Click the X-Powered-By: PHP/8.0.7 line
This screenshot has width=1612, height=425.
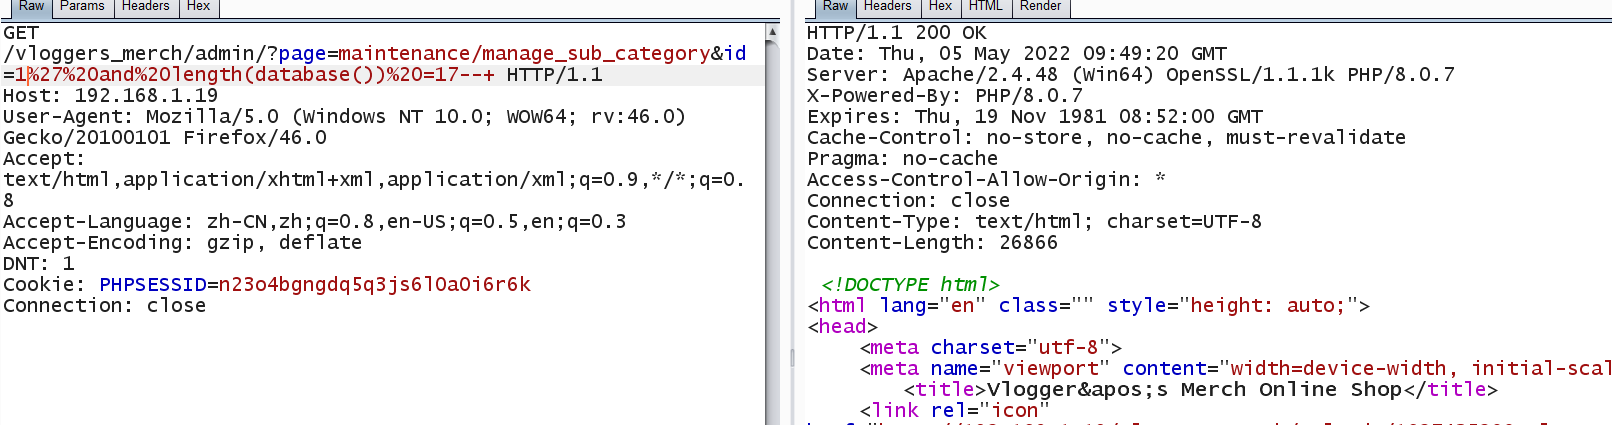(x=945, y=96)
